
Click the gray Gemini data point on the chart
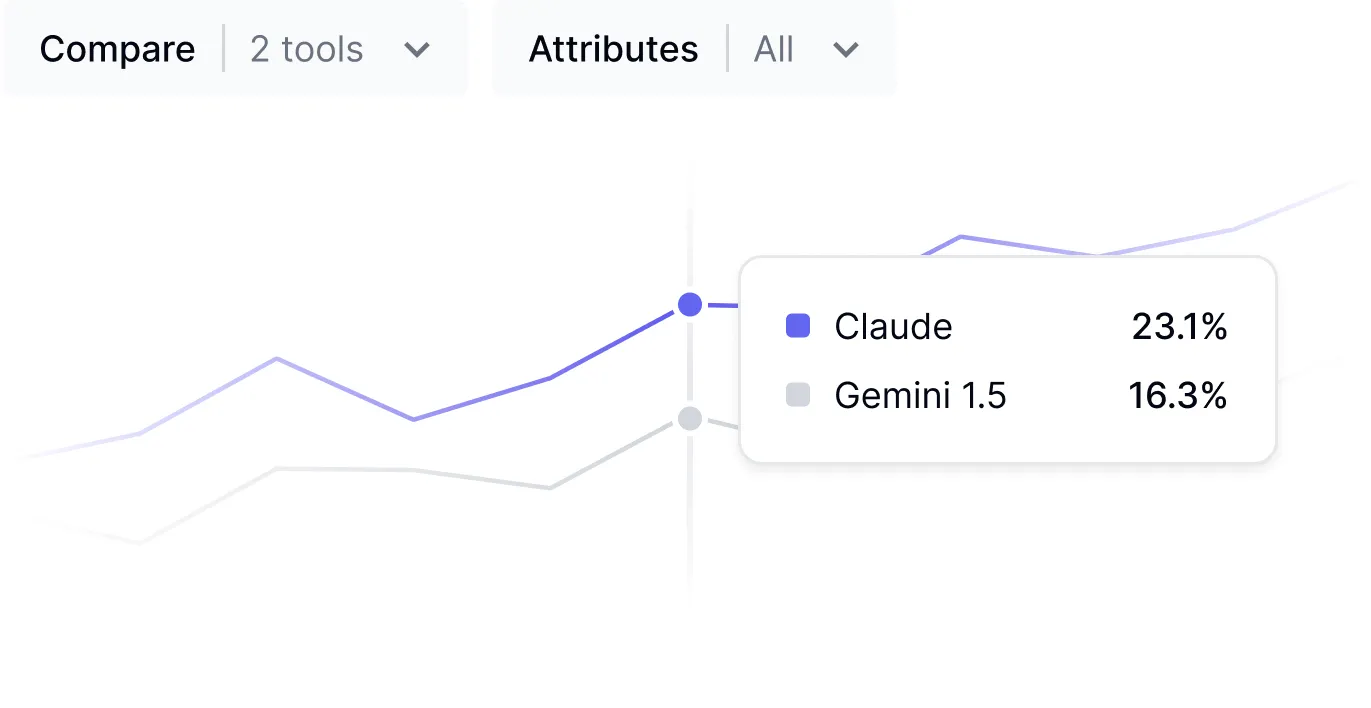point(689,418)
